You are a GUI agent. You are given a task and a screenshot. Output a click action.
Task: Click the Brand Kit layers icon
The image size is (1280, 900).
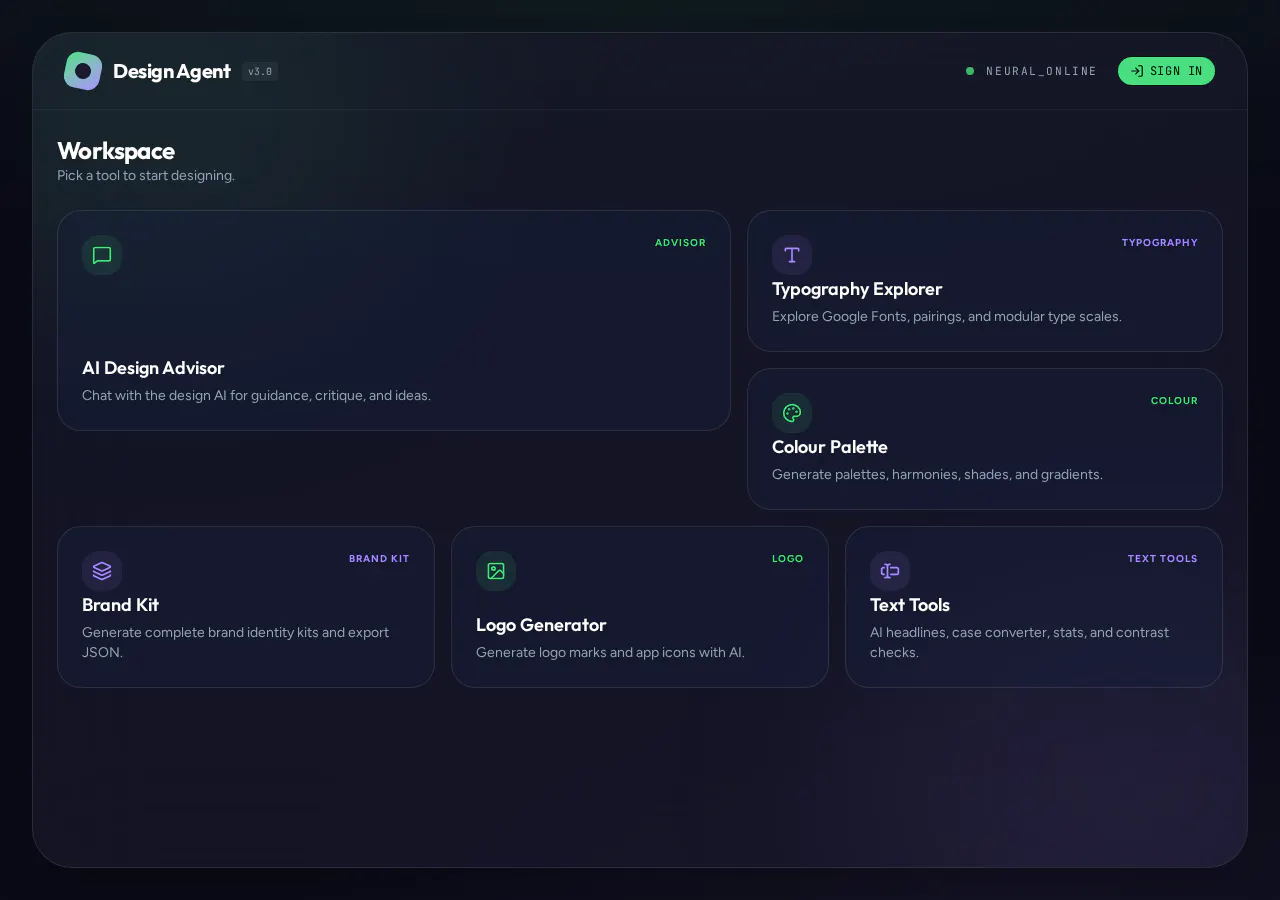pos(102,571)
